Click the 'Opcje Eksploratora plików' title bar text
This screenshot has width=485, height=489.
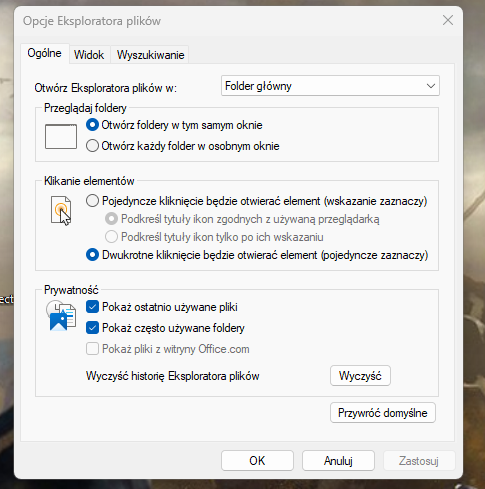click(x=92, y=21)
